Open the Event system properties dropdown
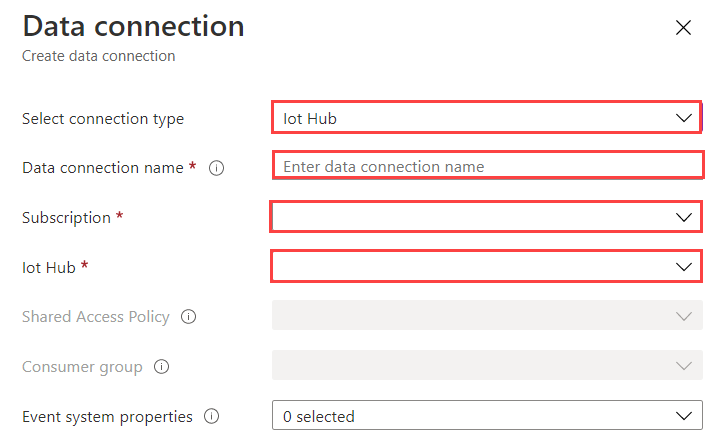Image resolution: width=728 pixels, height=444 pixels. point(486,416)
